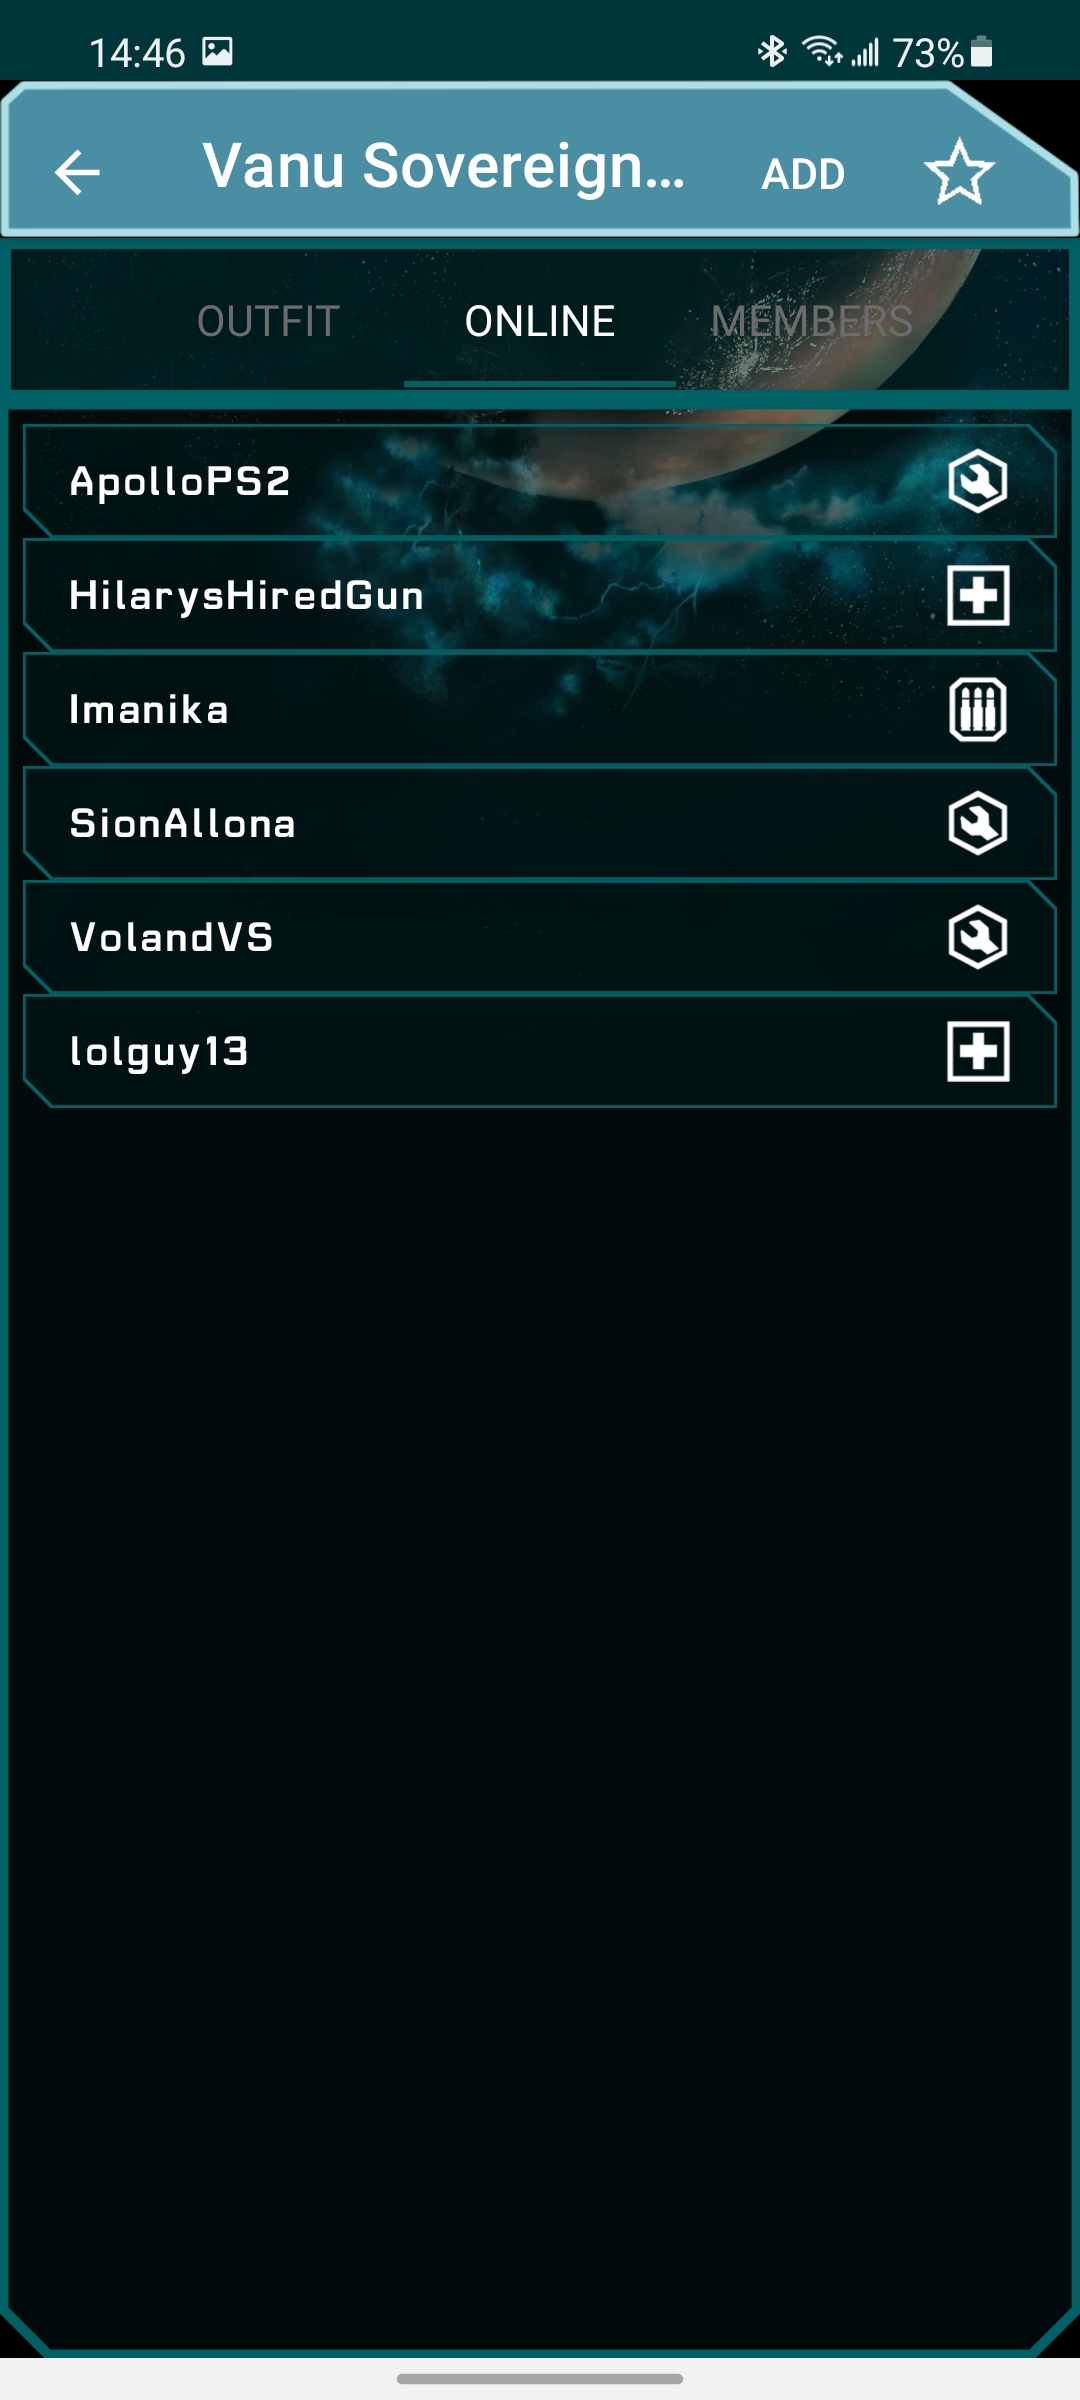
Task: Click lolguy13's medic cross icon
Action: [977, 1051]
